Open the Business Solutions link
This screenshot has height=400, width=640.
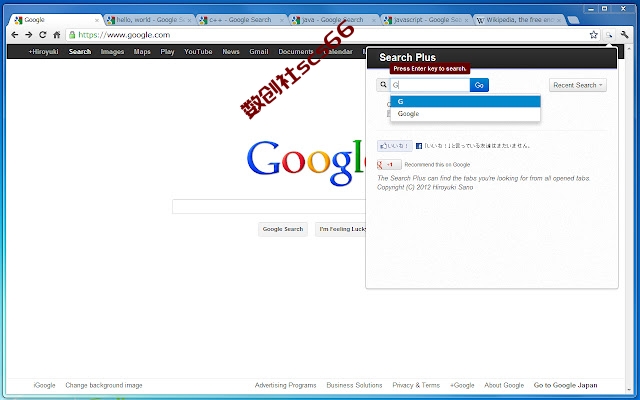[x=354, y=385]
